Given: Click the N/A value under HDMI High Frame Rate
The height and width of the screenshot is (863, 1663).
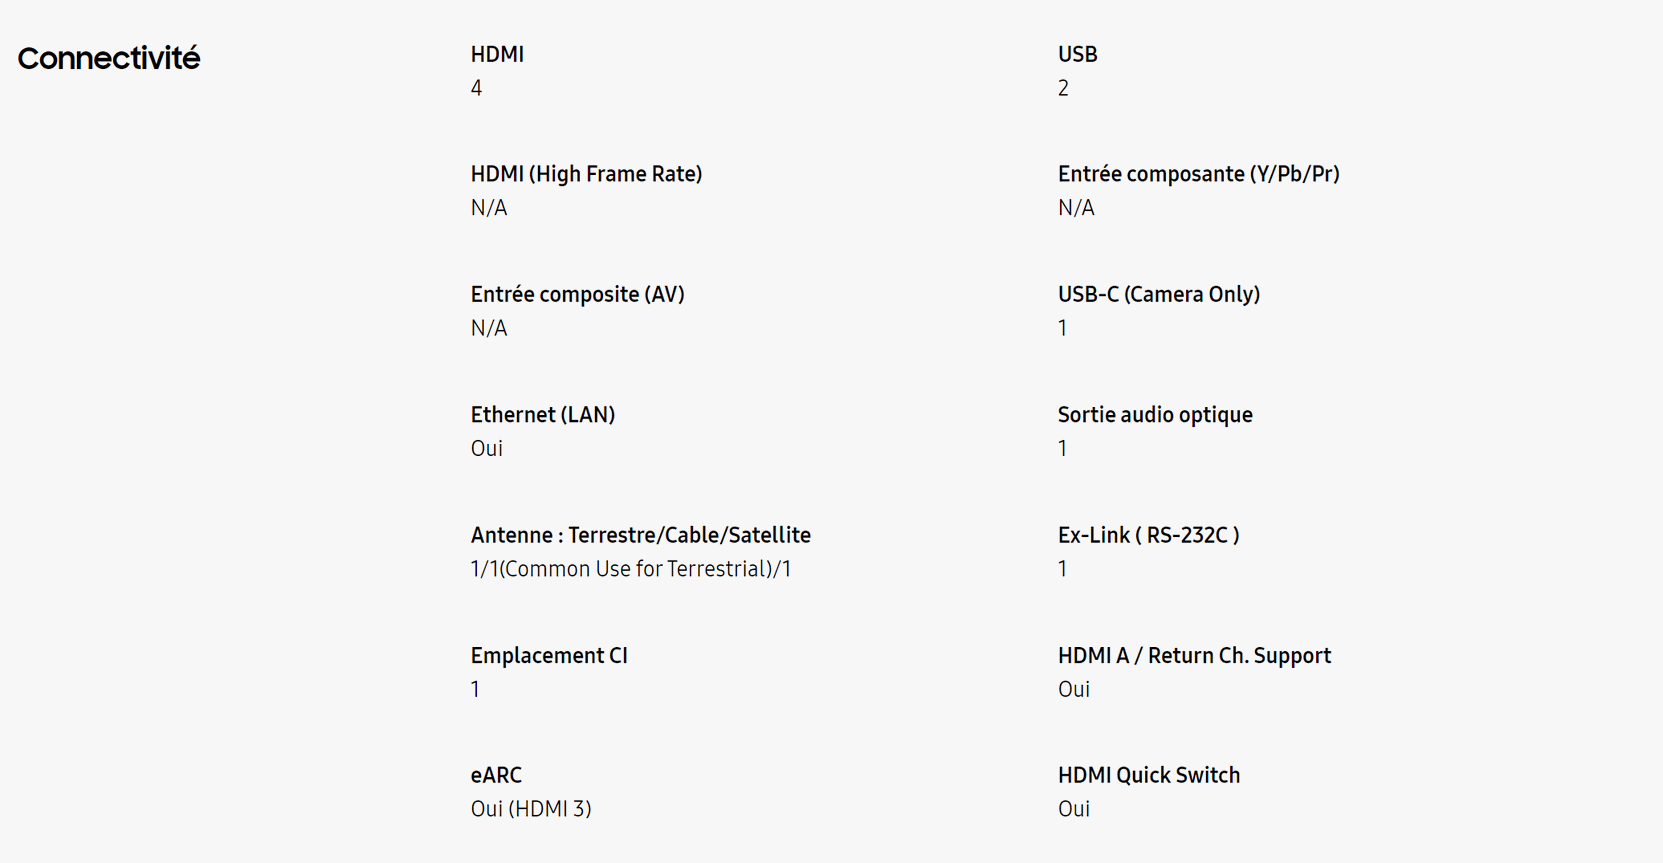Looking at the screenshot, I should [489, 208].
